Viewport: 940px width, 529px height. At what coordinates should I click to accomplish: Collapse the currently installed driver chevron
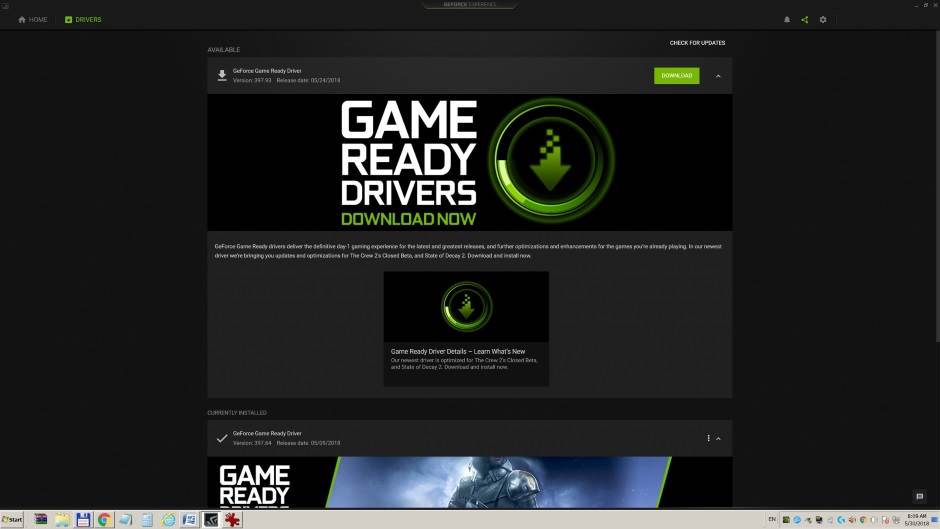pos(718,438)
